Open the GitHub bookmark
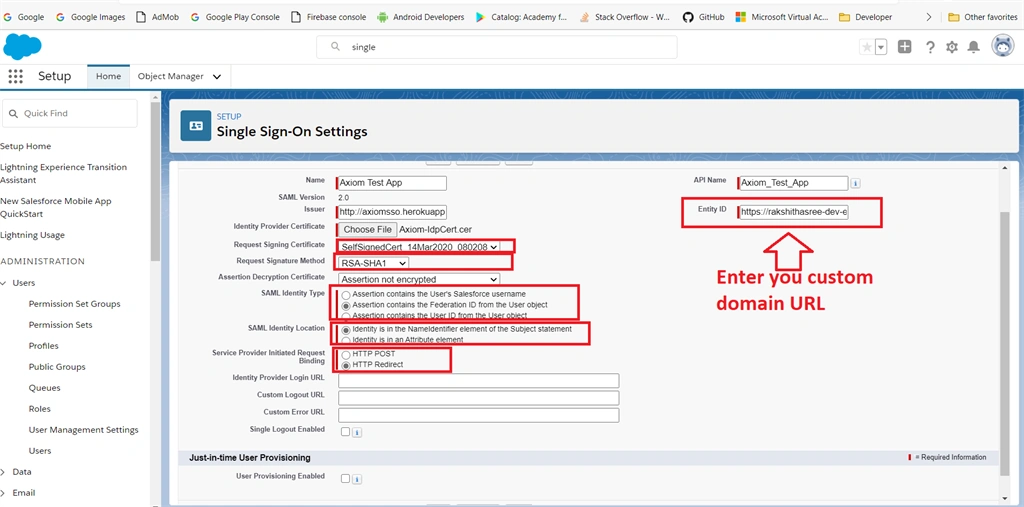Image resolution: width=1024 pixels, height=507 pixels. 703,17
